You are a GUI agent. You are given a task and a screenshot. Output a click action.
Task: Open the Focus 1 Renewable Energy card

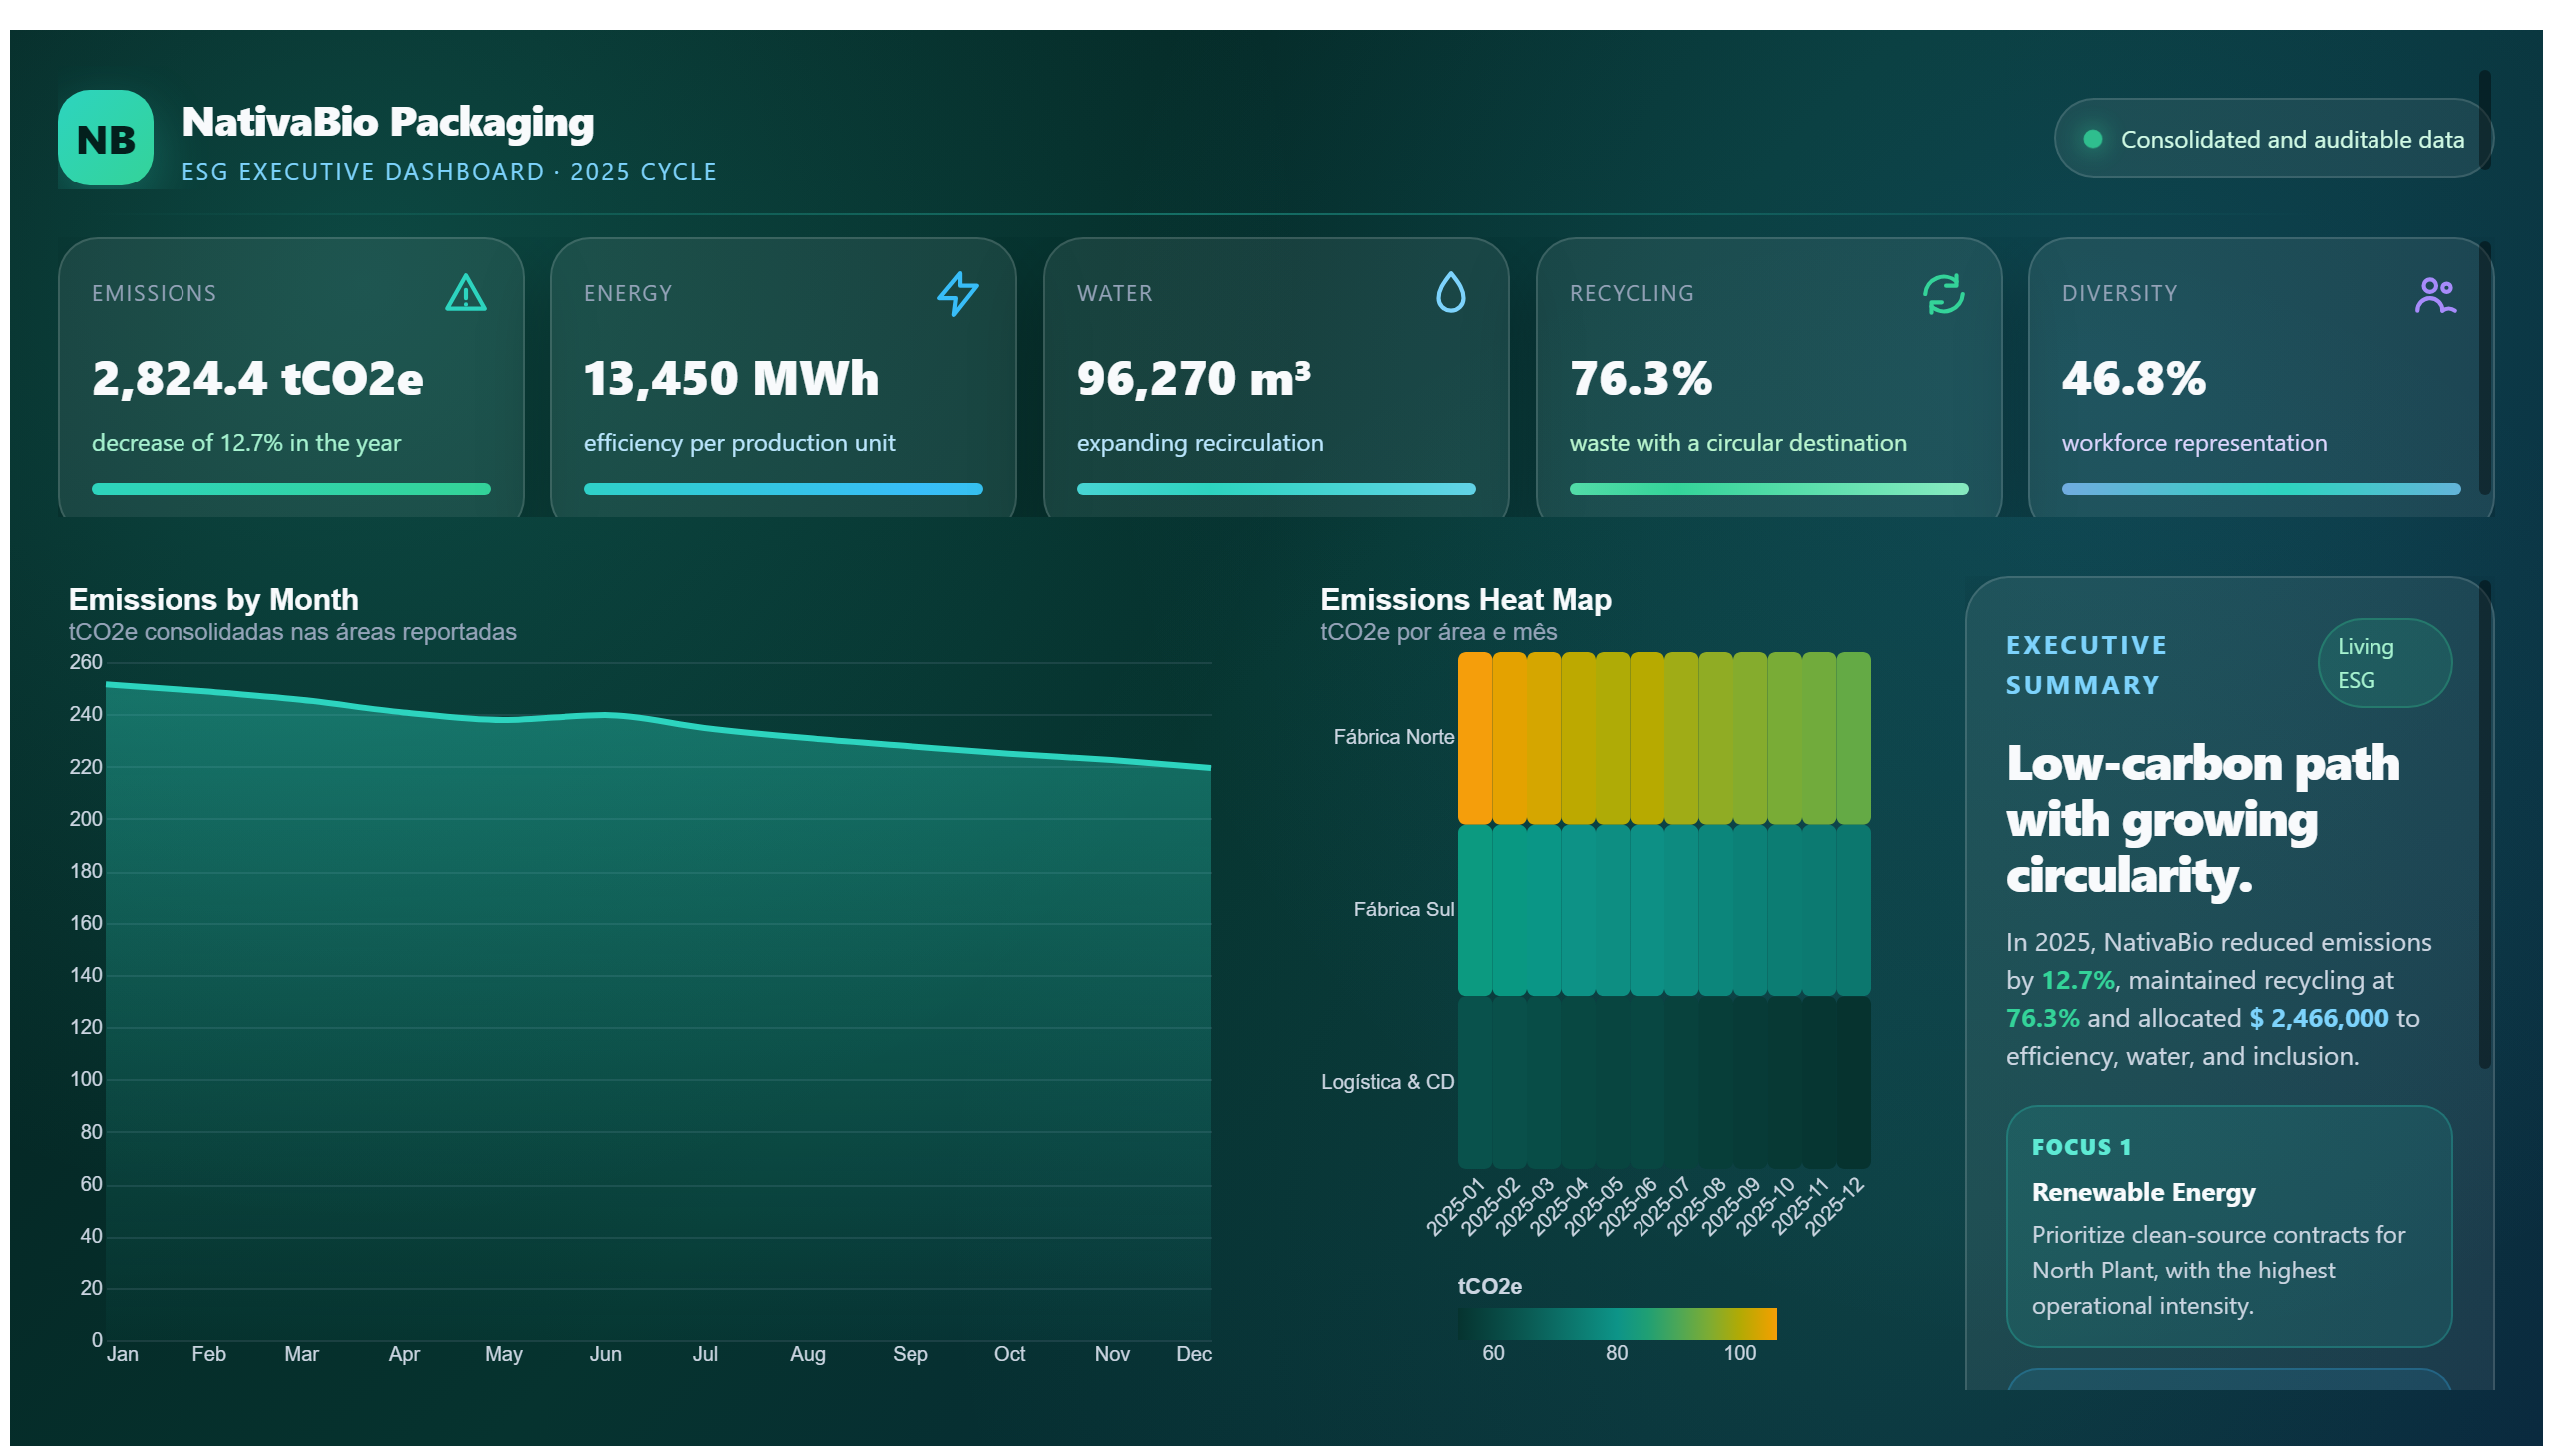point(2228,1226)
